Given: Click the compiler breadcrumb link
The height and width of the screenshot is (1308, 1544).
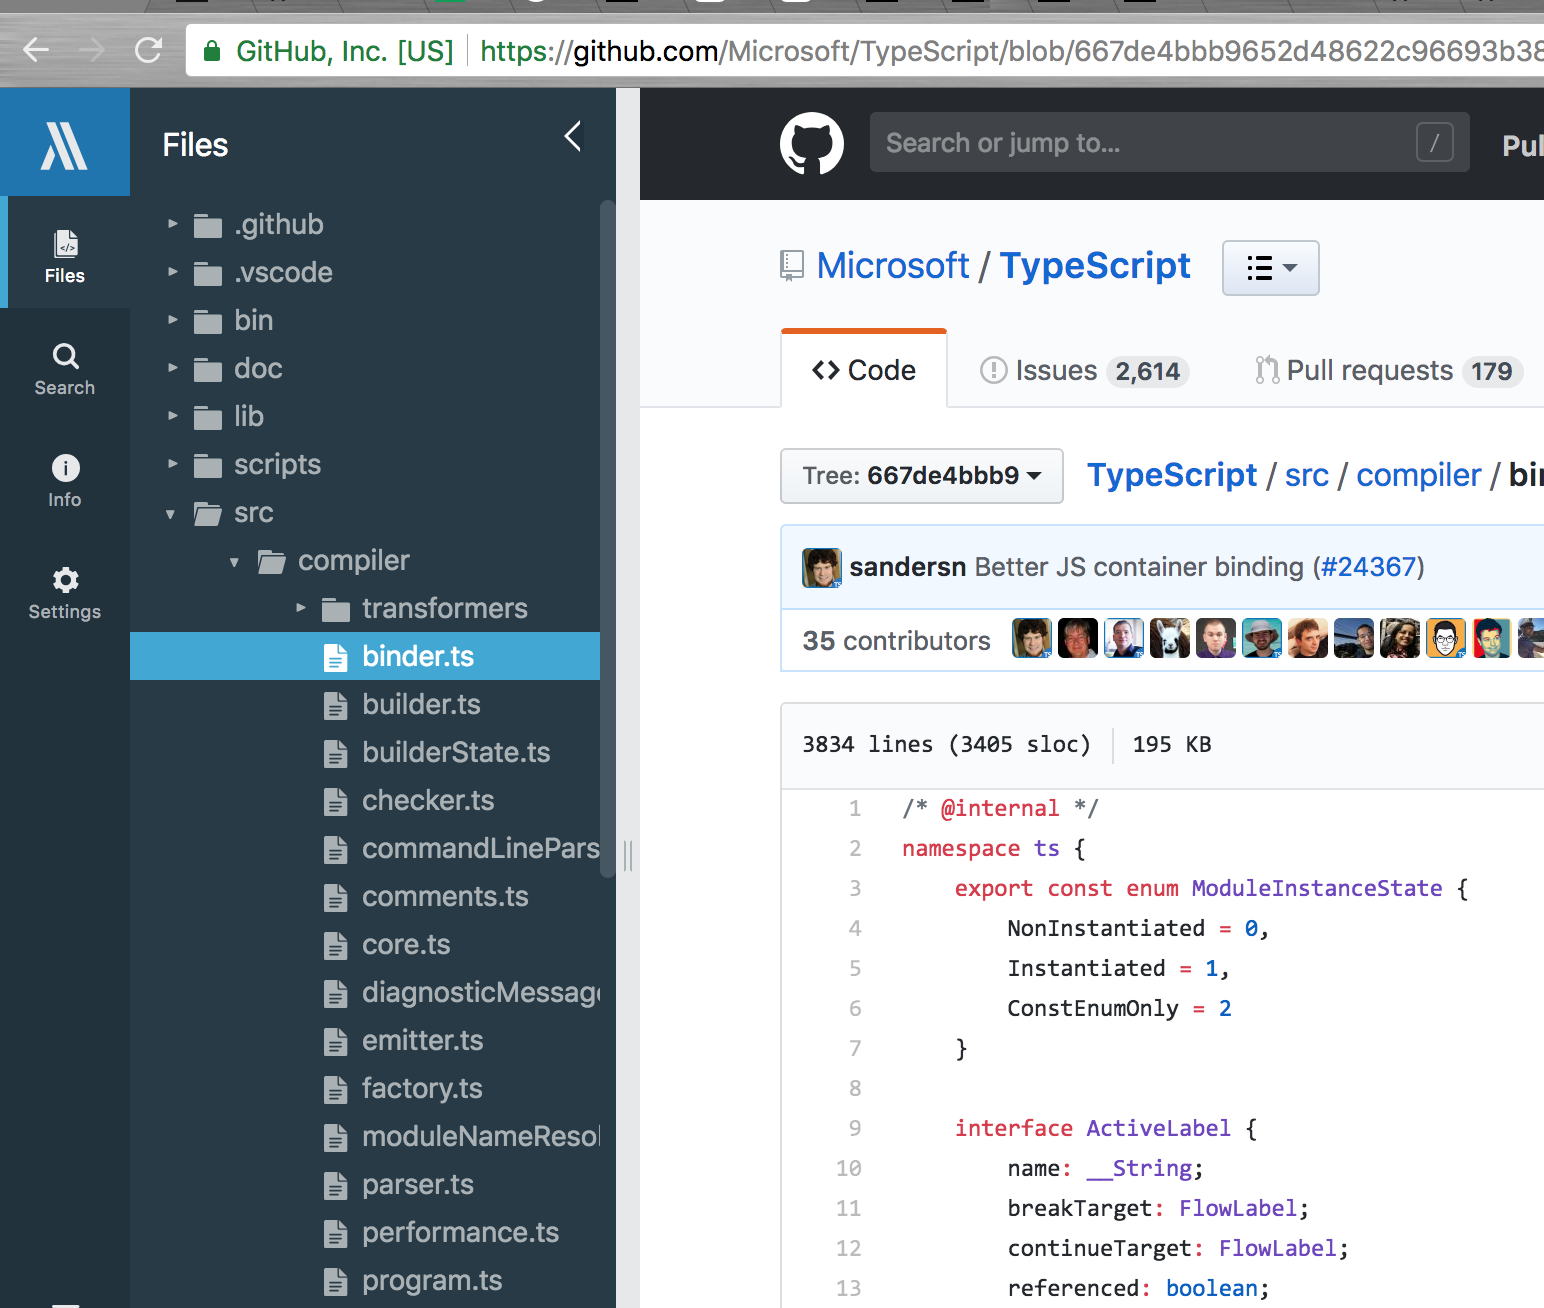Looking at the screenshot, I should tap(1418, 475).
